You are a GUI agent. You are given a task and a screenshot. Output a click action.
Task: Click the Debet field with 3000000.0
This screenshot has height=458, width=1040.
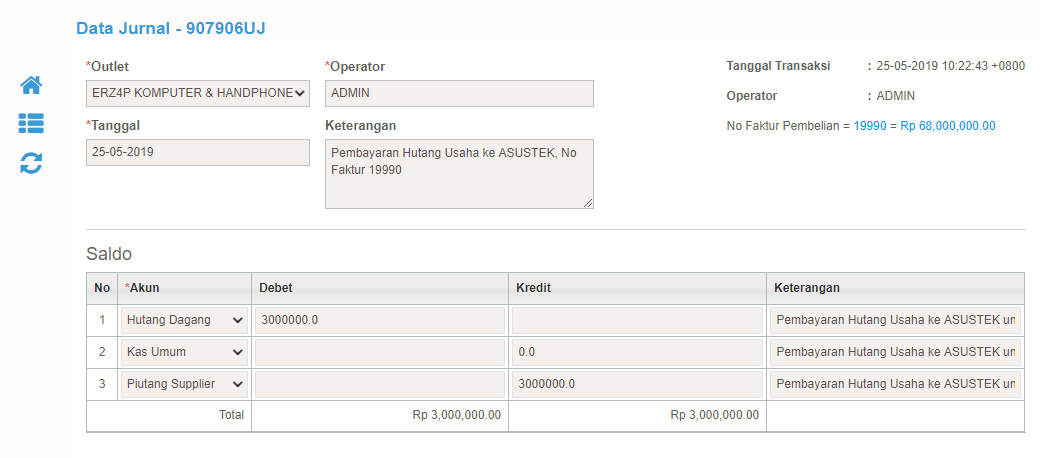[x=380, y=320]
